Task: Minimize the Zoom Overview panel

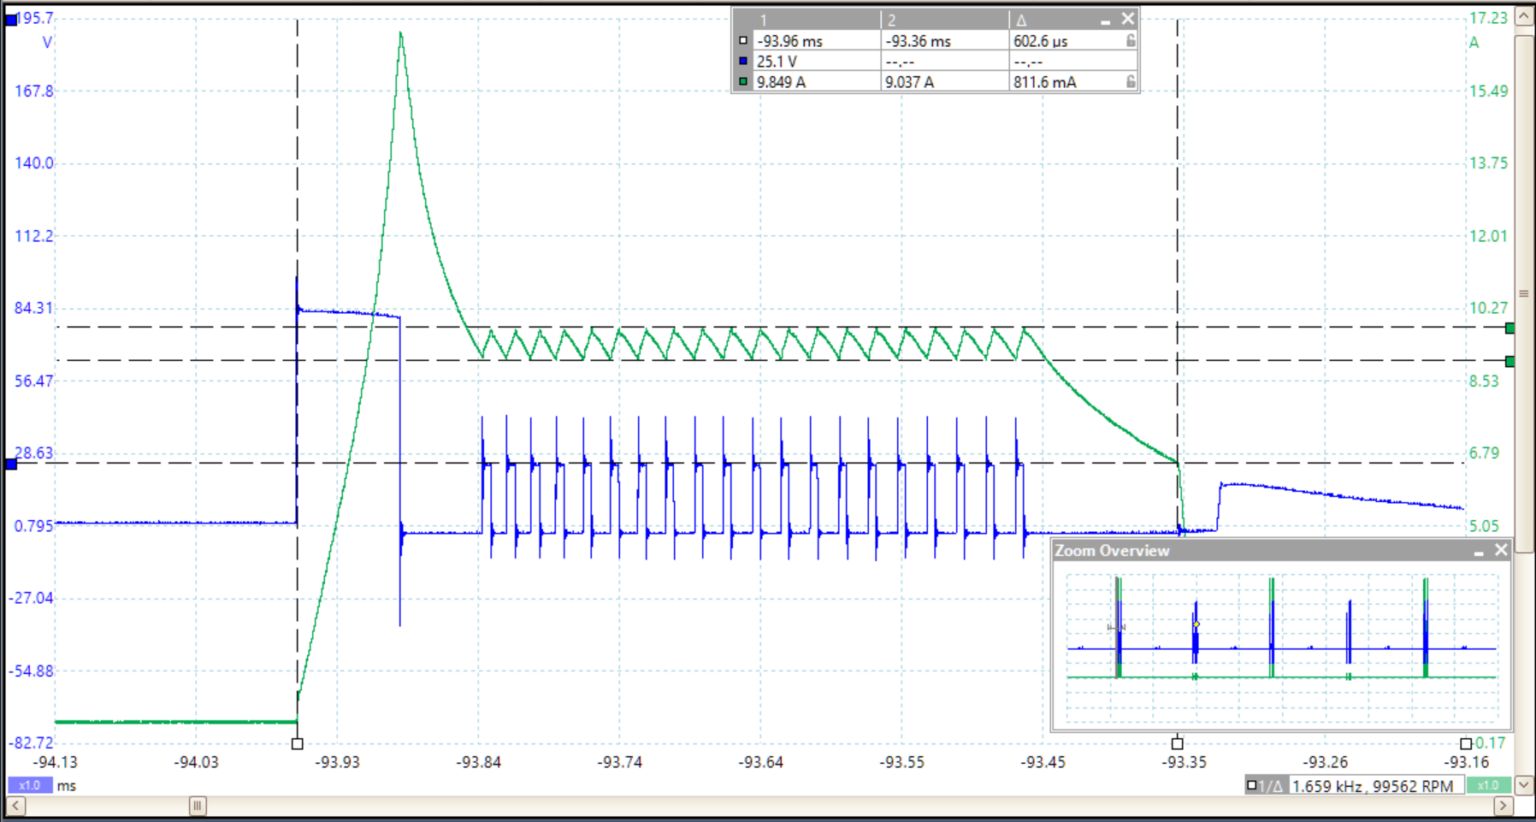Action: (x=1478, y=551)
